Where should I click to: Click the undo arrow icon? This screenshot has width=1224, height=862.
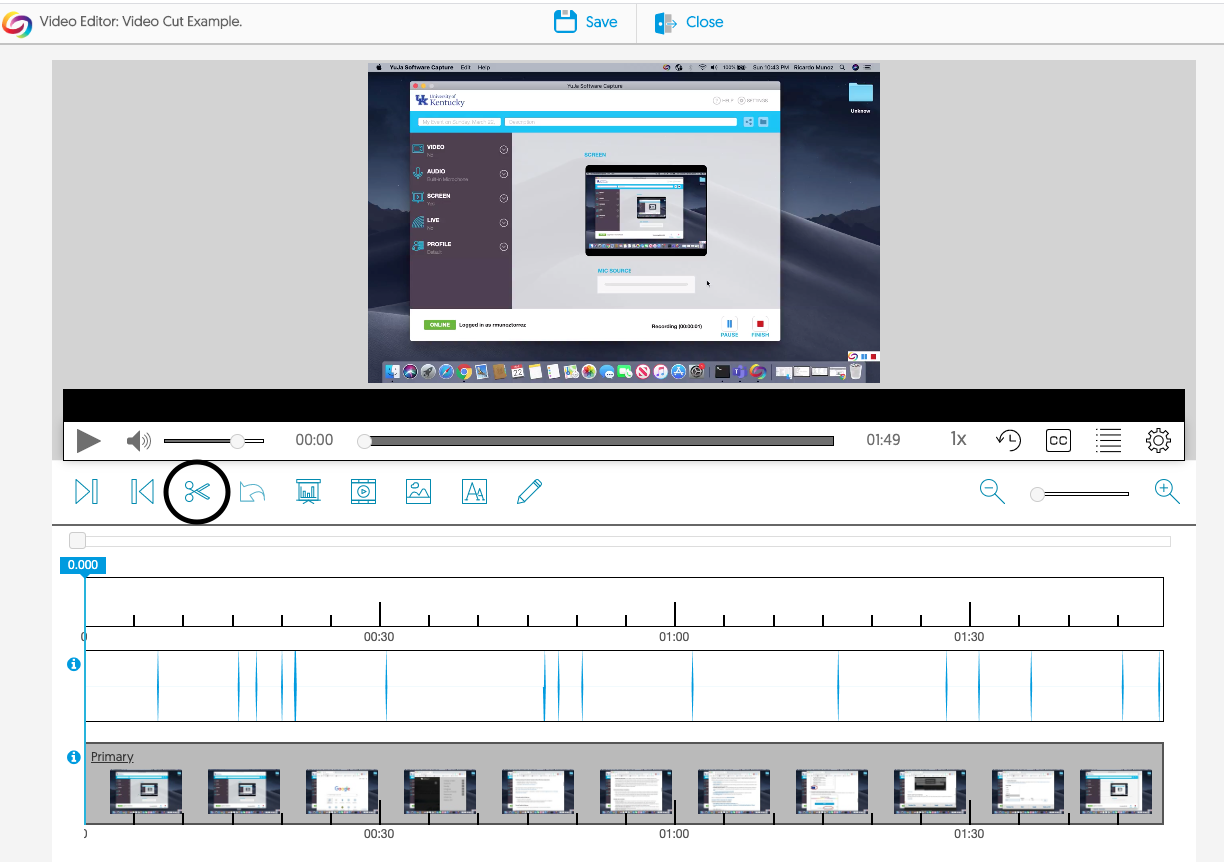click(x=252, y=492)
